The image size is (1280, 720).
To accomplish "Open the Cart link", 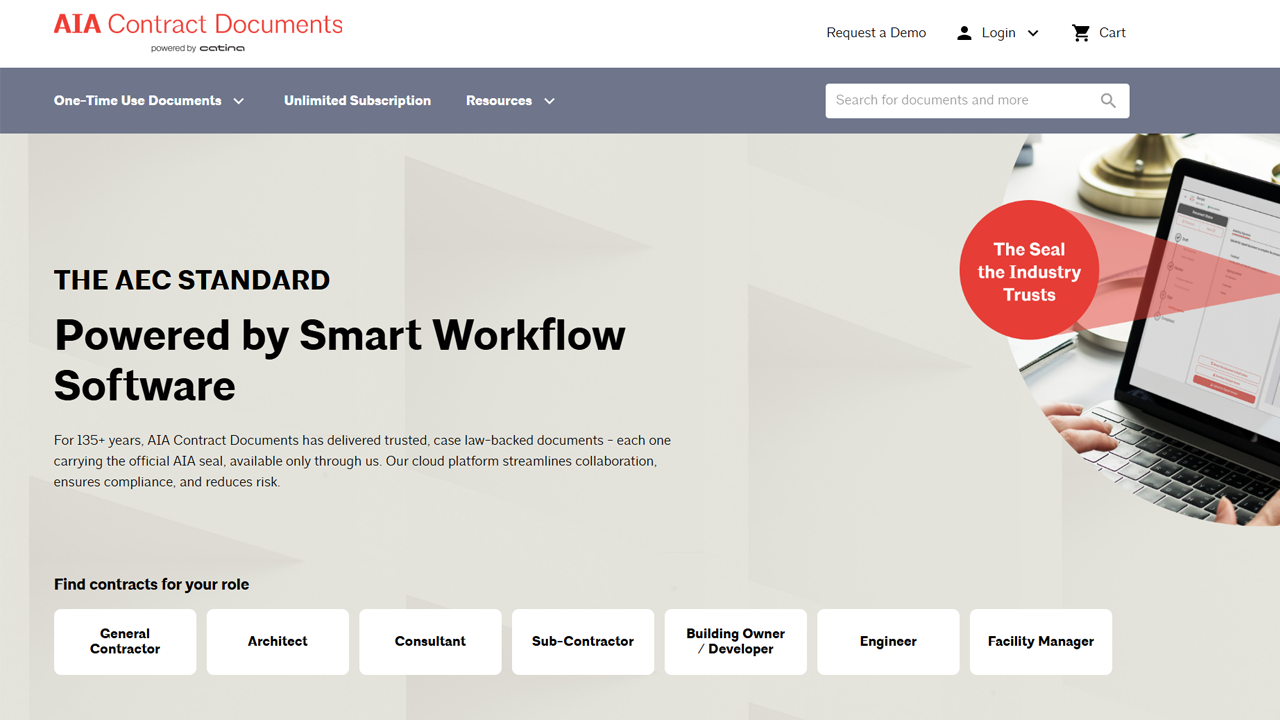I will tap(1112, 33).
